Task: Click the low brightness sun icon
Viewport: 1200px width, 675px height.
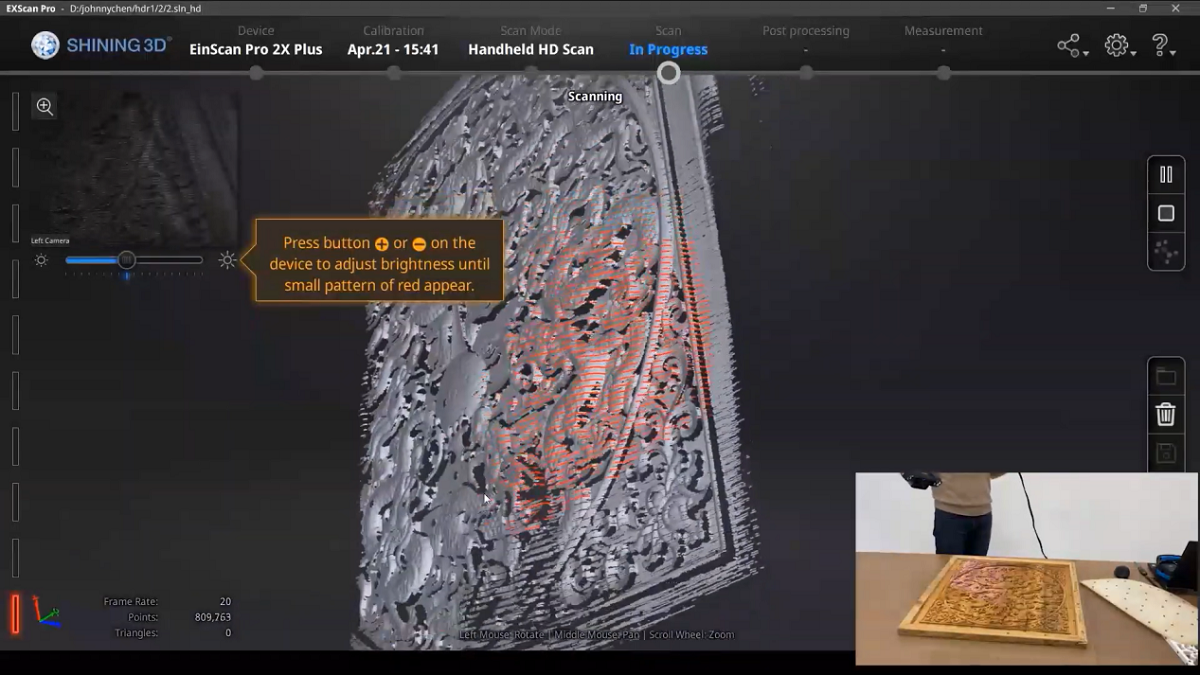Action: click(41, 260)
